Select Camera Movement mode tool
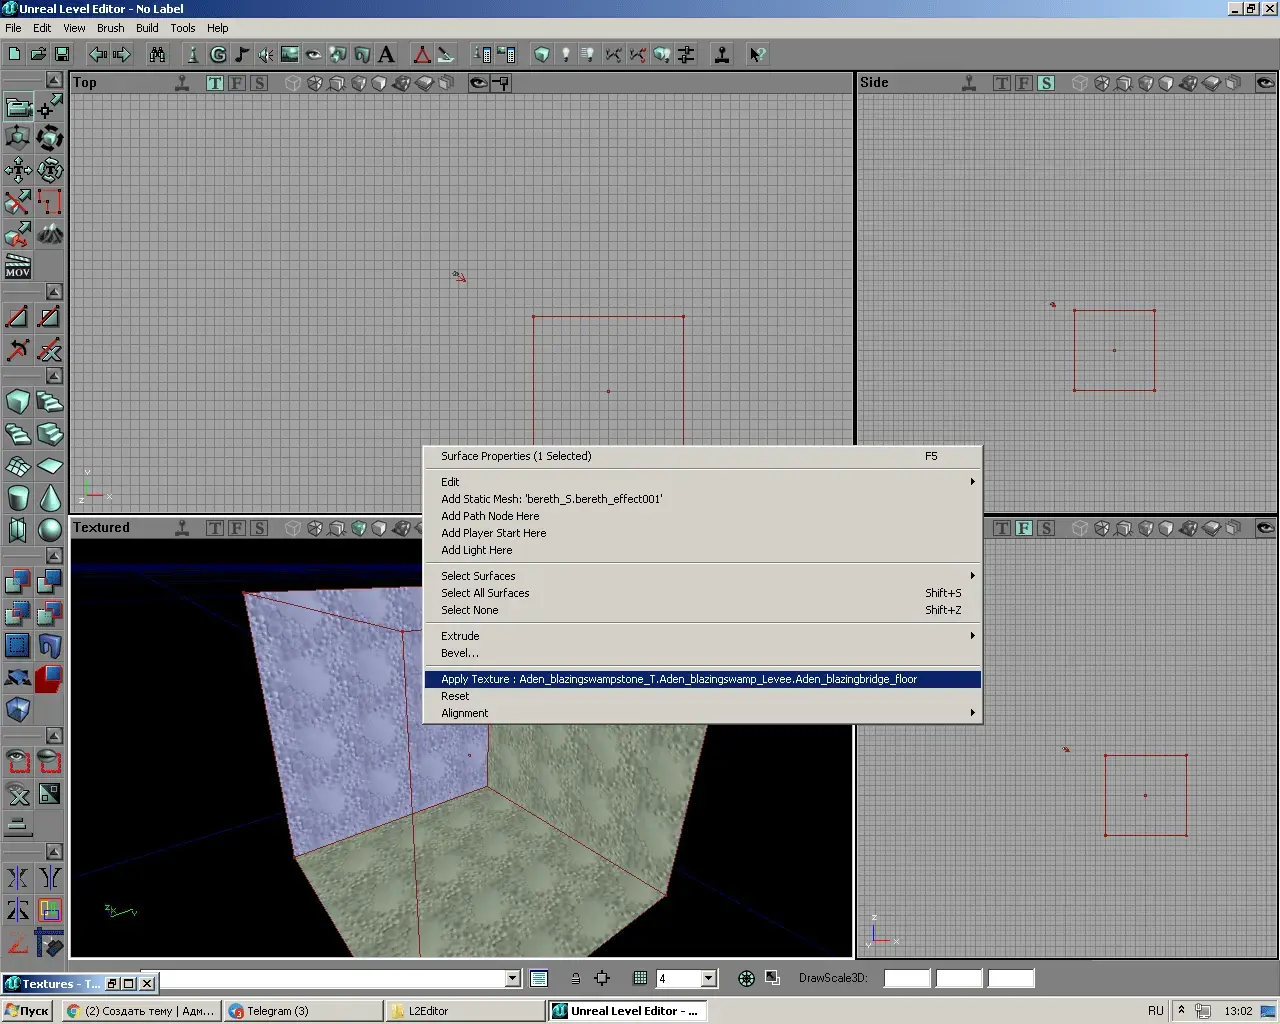The width and height of the screenshot is (1280, 1024). [18, 106]
